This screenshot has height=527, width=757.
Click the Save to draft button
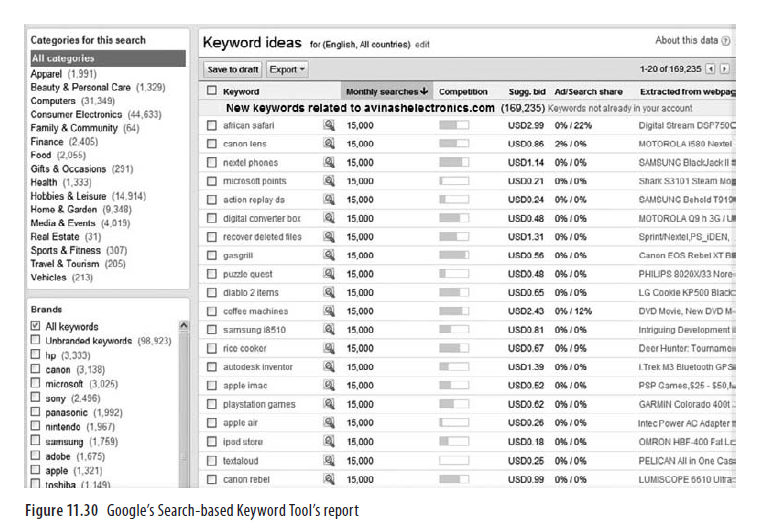coord(233,69)
